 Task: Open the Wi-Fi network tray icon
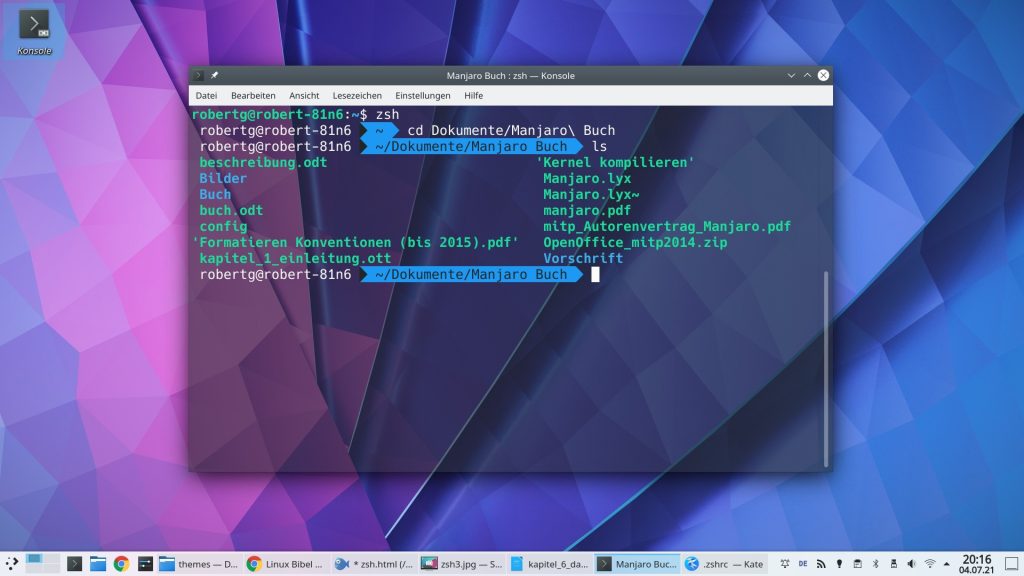tap(930, 564)
